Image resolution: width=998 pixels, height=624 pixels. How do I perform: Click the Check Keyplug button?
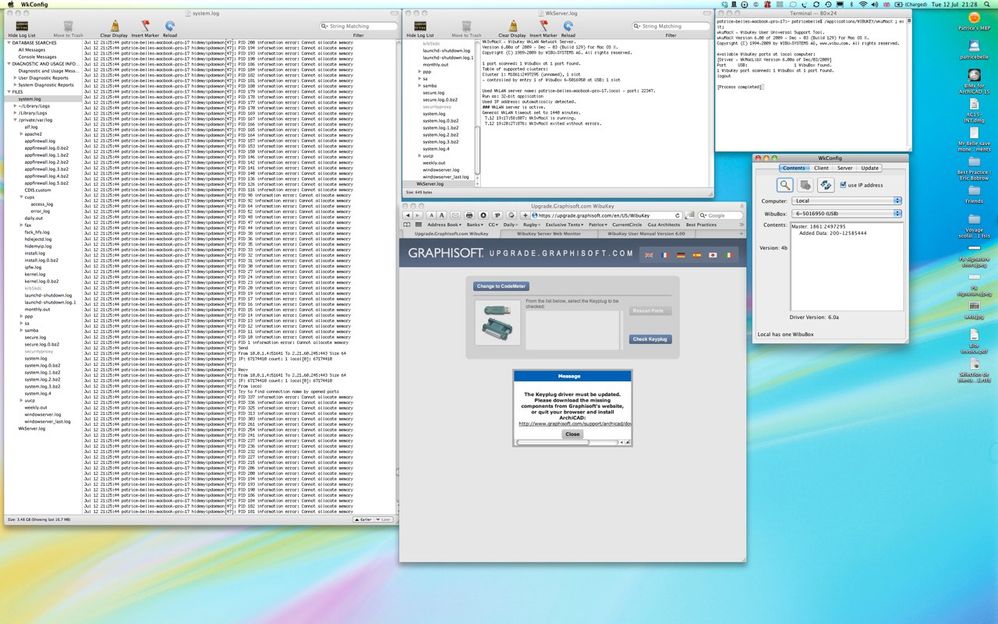click(x=650, y=339)
